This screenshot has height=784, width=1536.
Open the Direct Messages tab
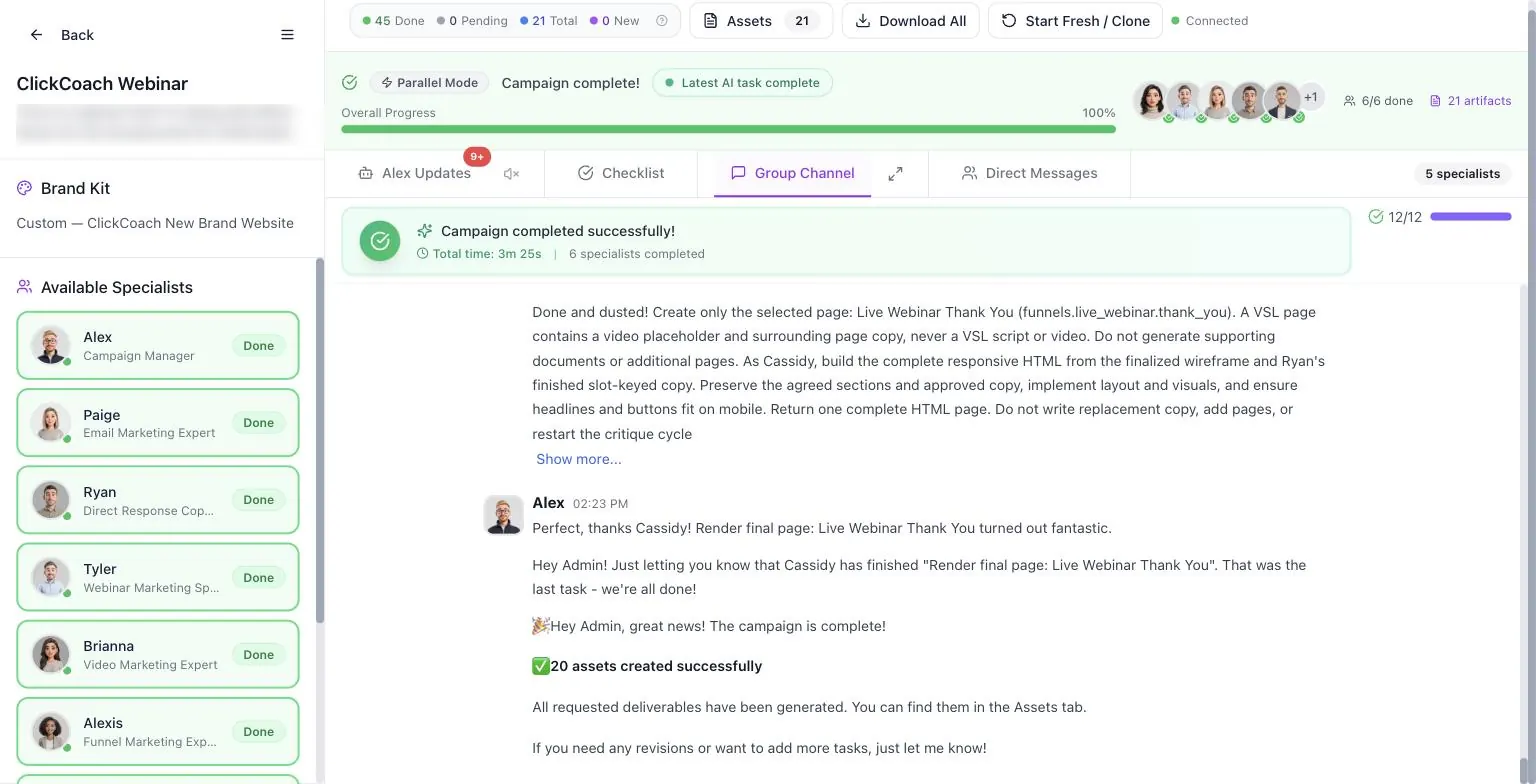1029,174
